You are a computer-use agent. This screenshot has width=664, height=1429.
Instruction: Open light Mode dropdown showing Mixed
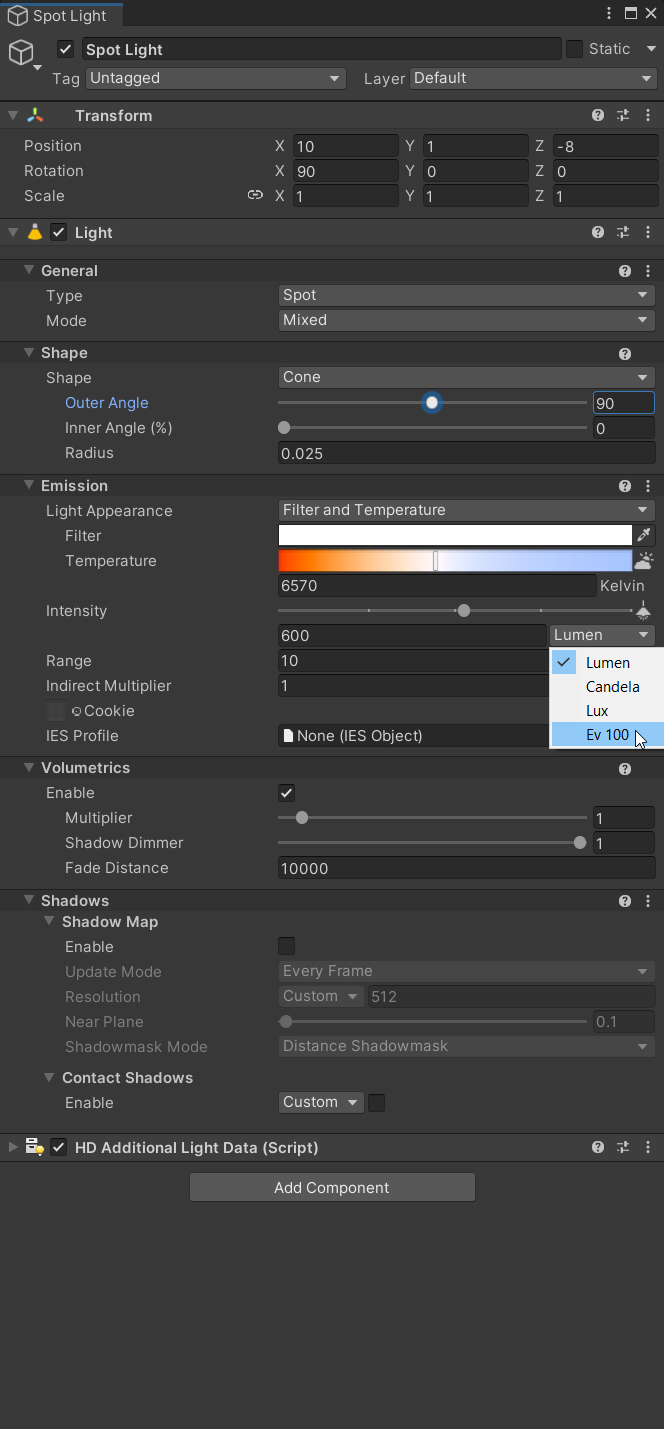click(x=466, y=320)
